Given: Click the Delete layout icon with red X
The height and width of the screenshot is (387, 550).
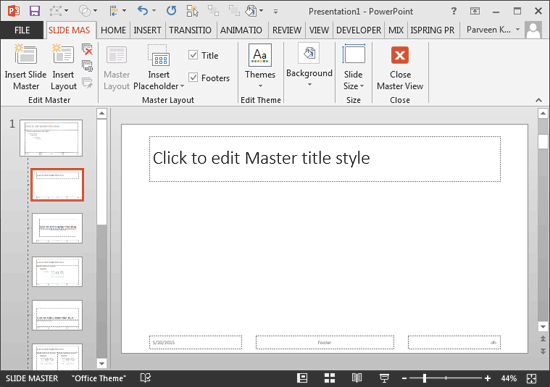Looking at the screenshot, I should (87, 49).
